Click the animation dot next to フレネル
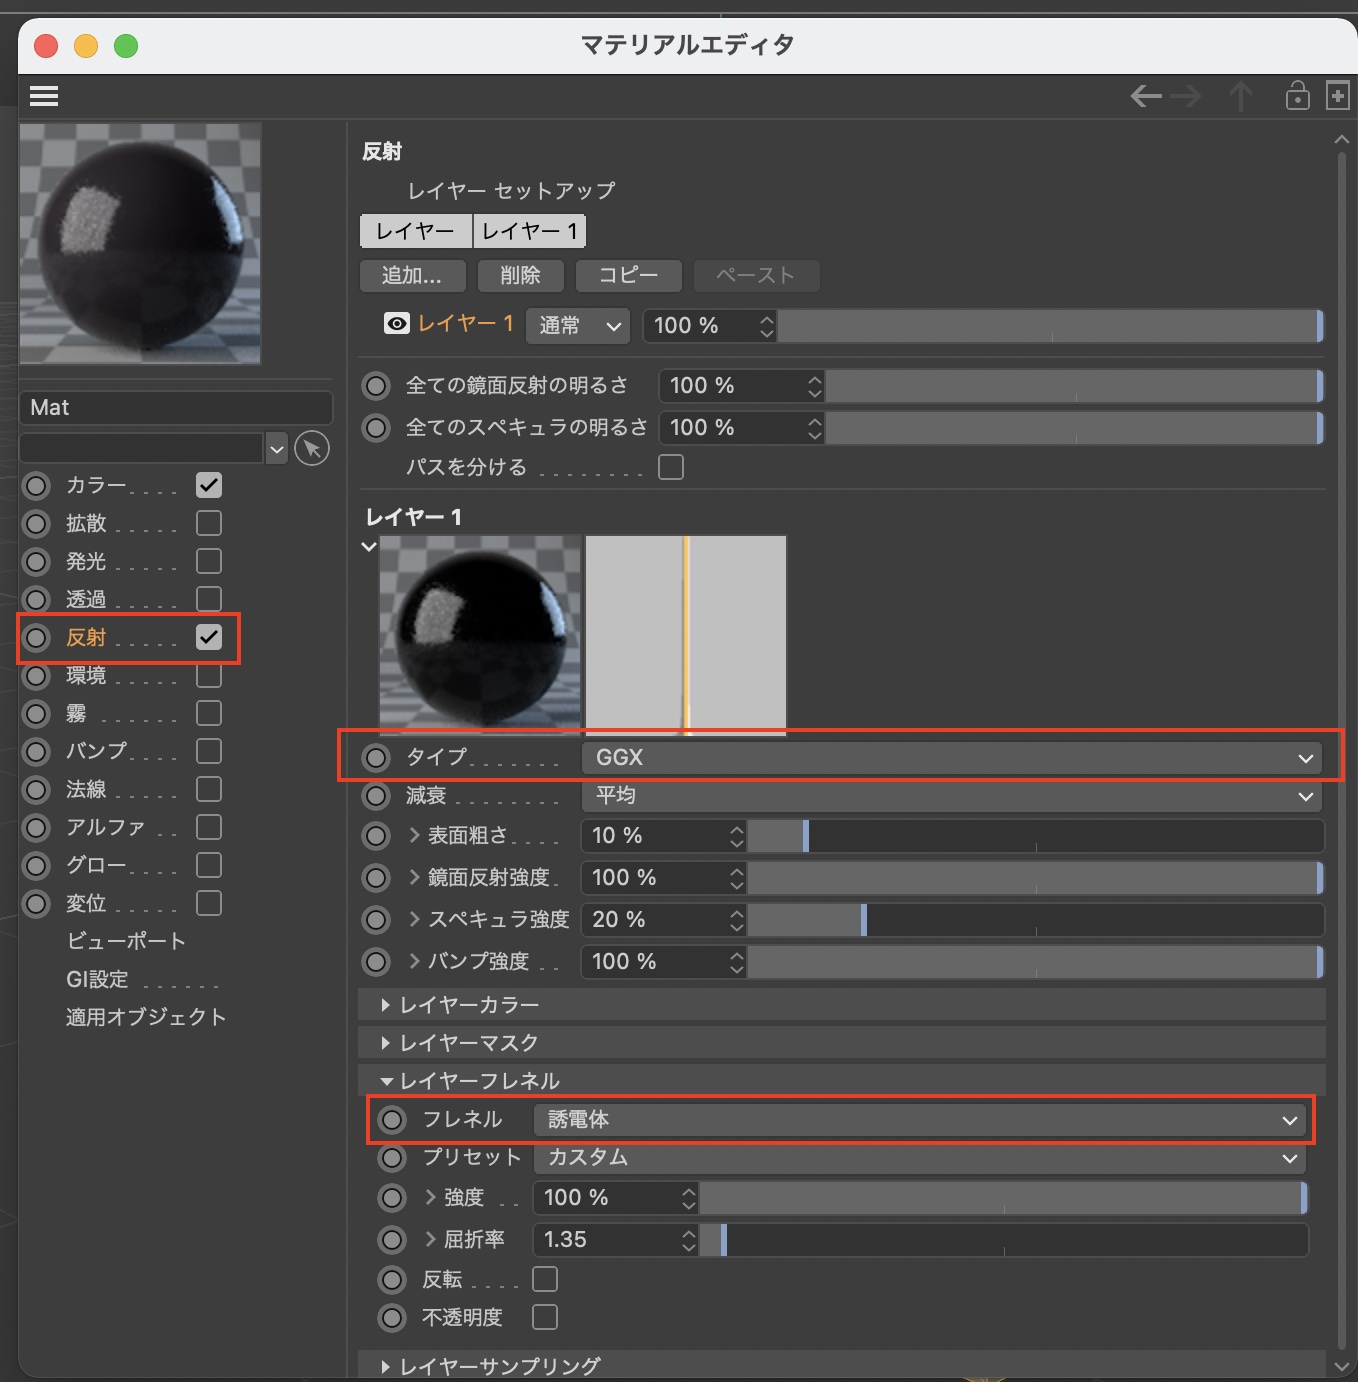 (392, 1120)
